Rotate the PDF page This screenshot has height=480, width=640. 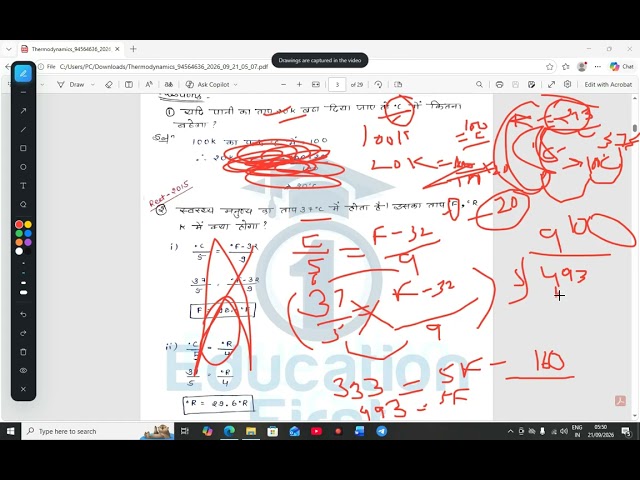[378, 84]
